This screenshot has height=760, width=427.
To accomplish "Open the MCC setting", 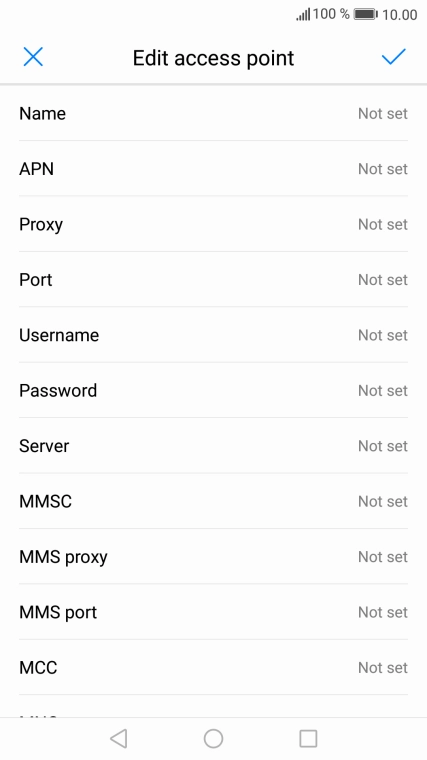I will pyautogui.click(x=213, y=667).
